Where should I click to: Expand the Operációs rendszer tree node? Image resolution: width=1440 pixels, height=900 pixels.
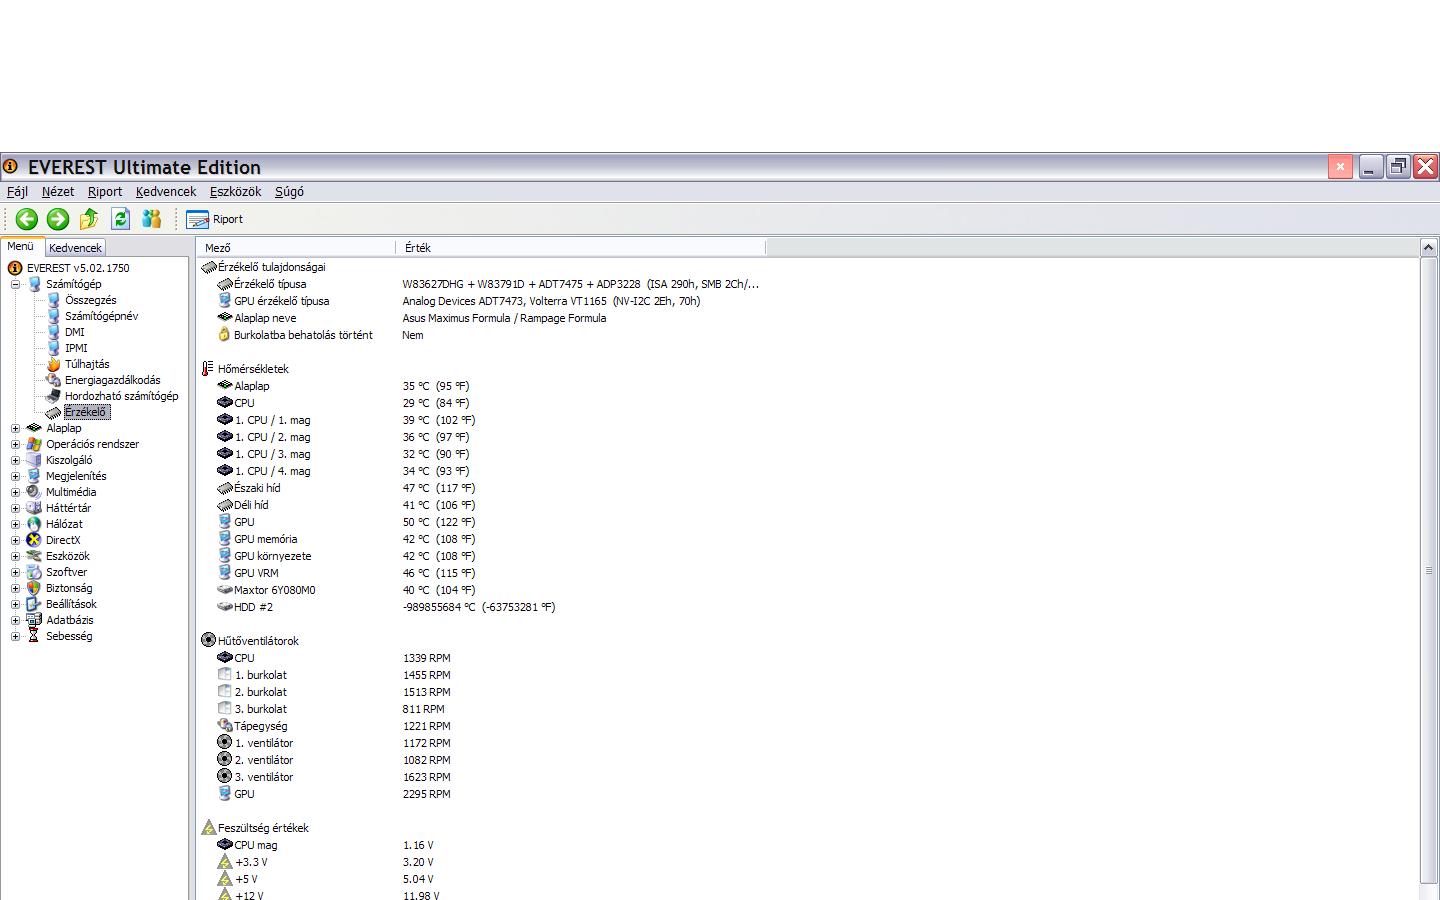pos(15,444)
